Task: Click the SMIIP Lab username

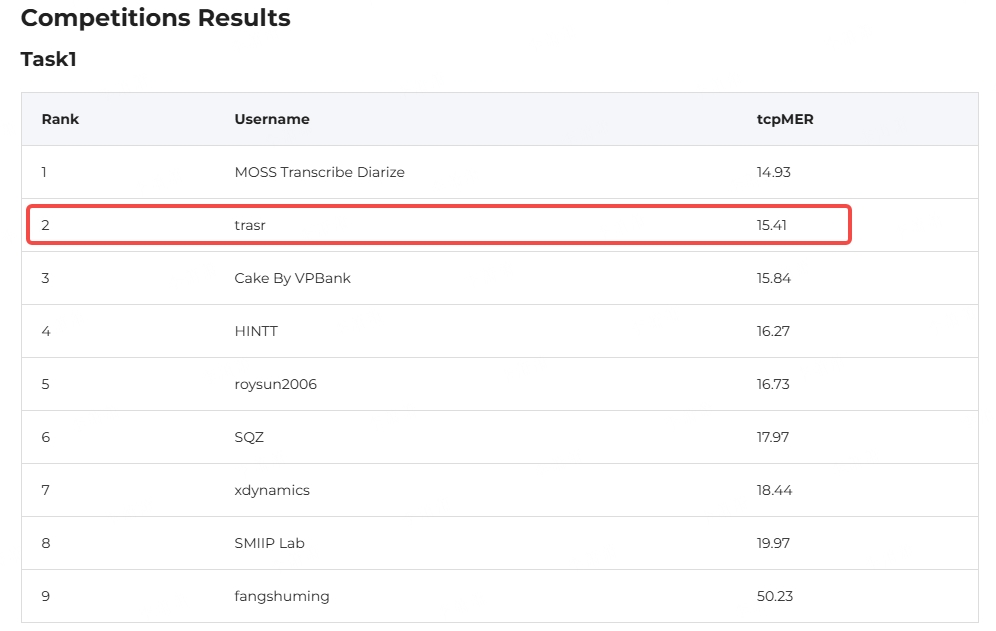Action: [269, 543]
